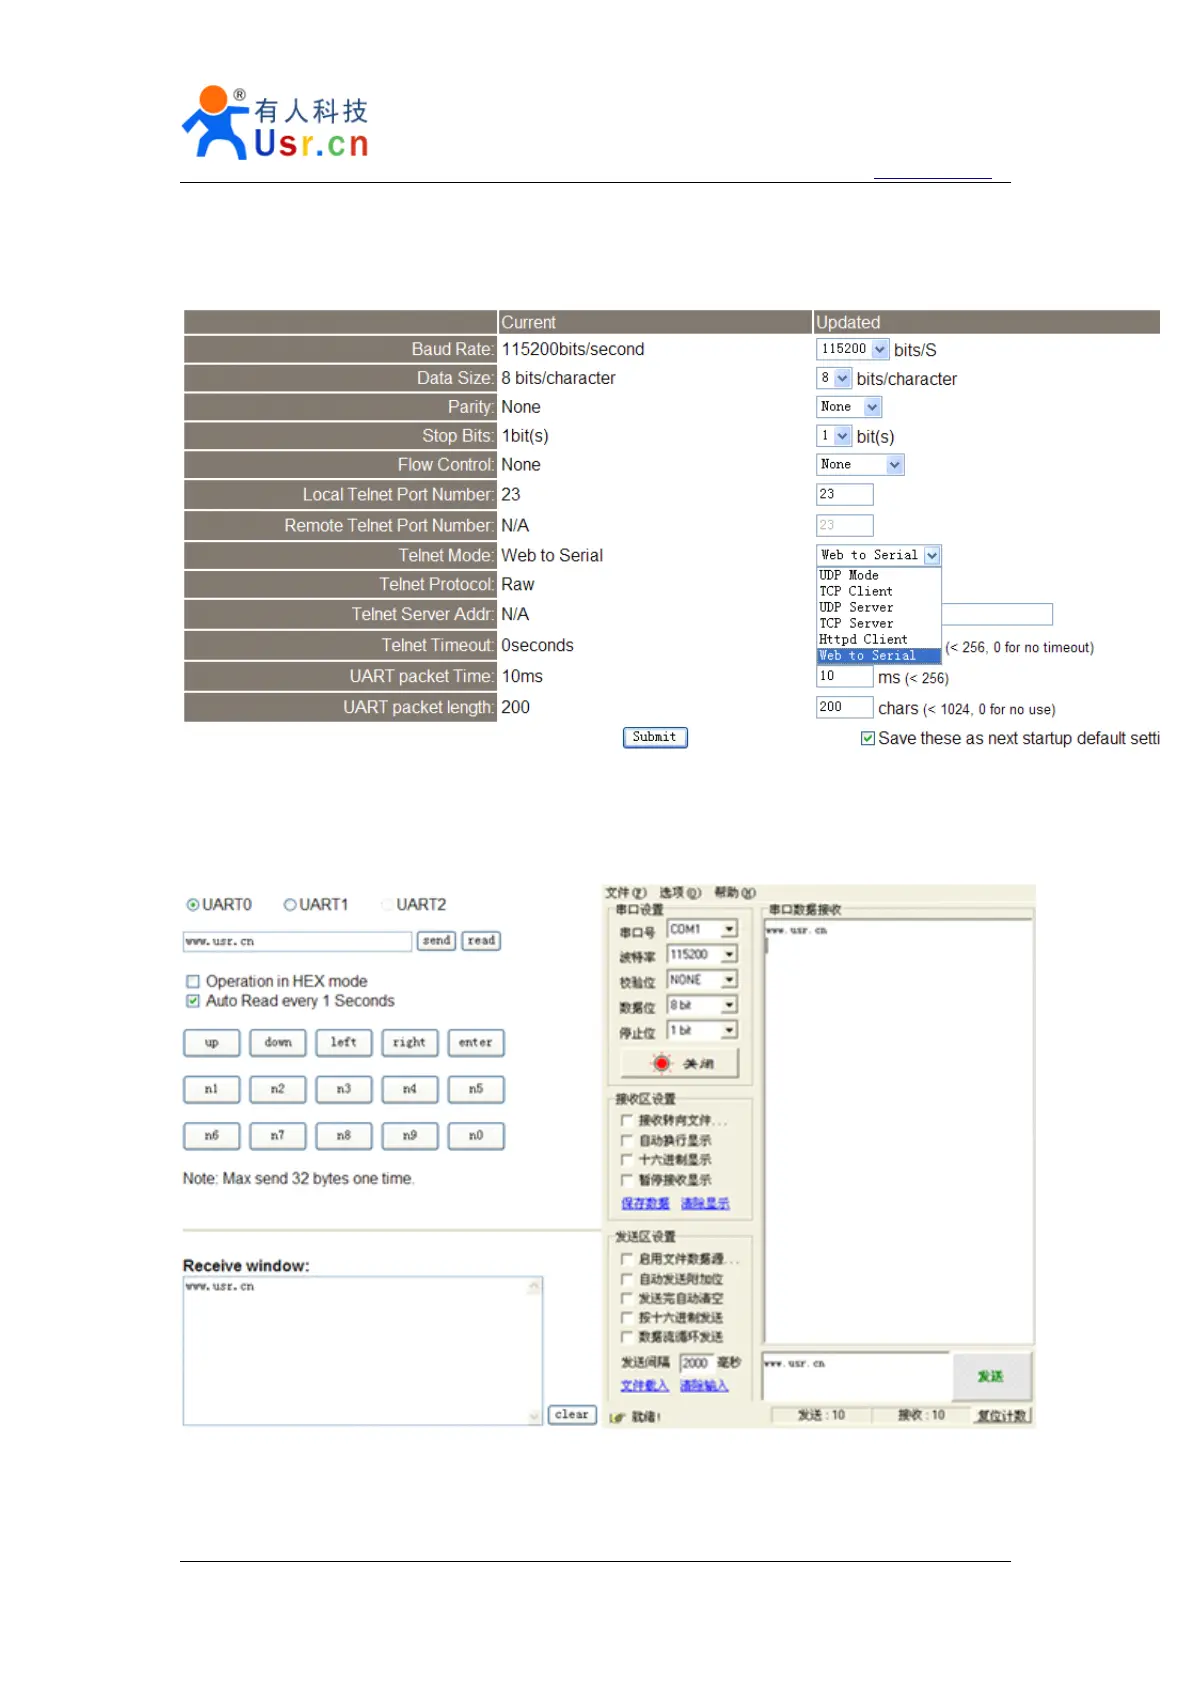
Task: Check 暂停接收显示 option
Action: point(627,1180)
